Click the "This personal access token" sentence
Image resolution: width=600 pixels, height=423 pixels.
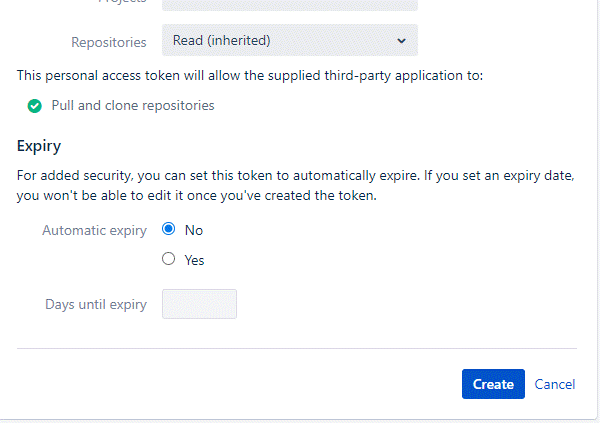250,76
